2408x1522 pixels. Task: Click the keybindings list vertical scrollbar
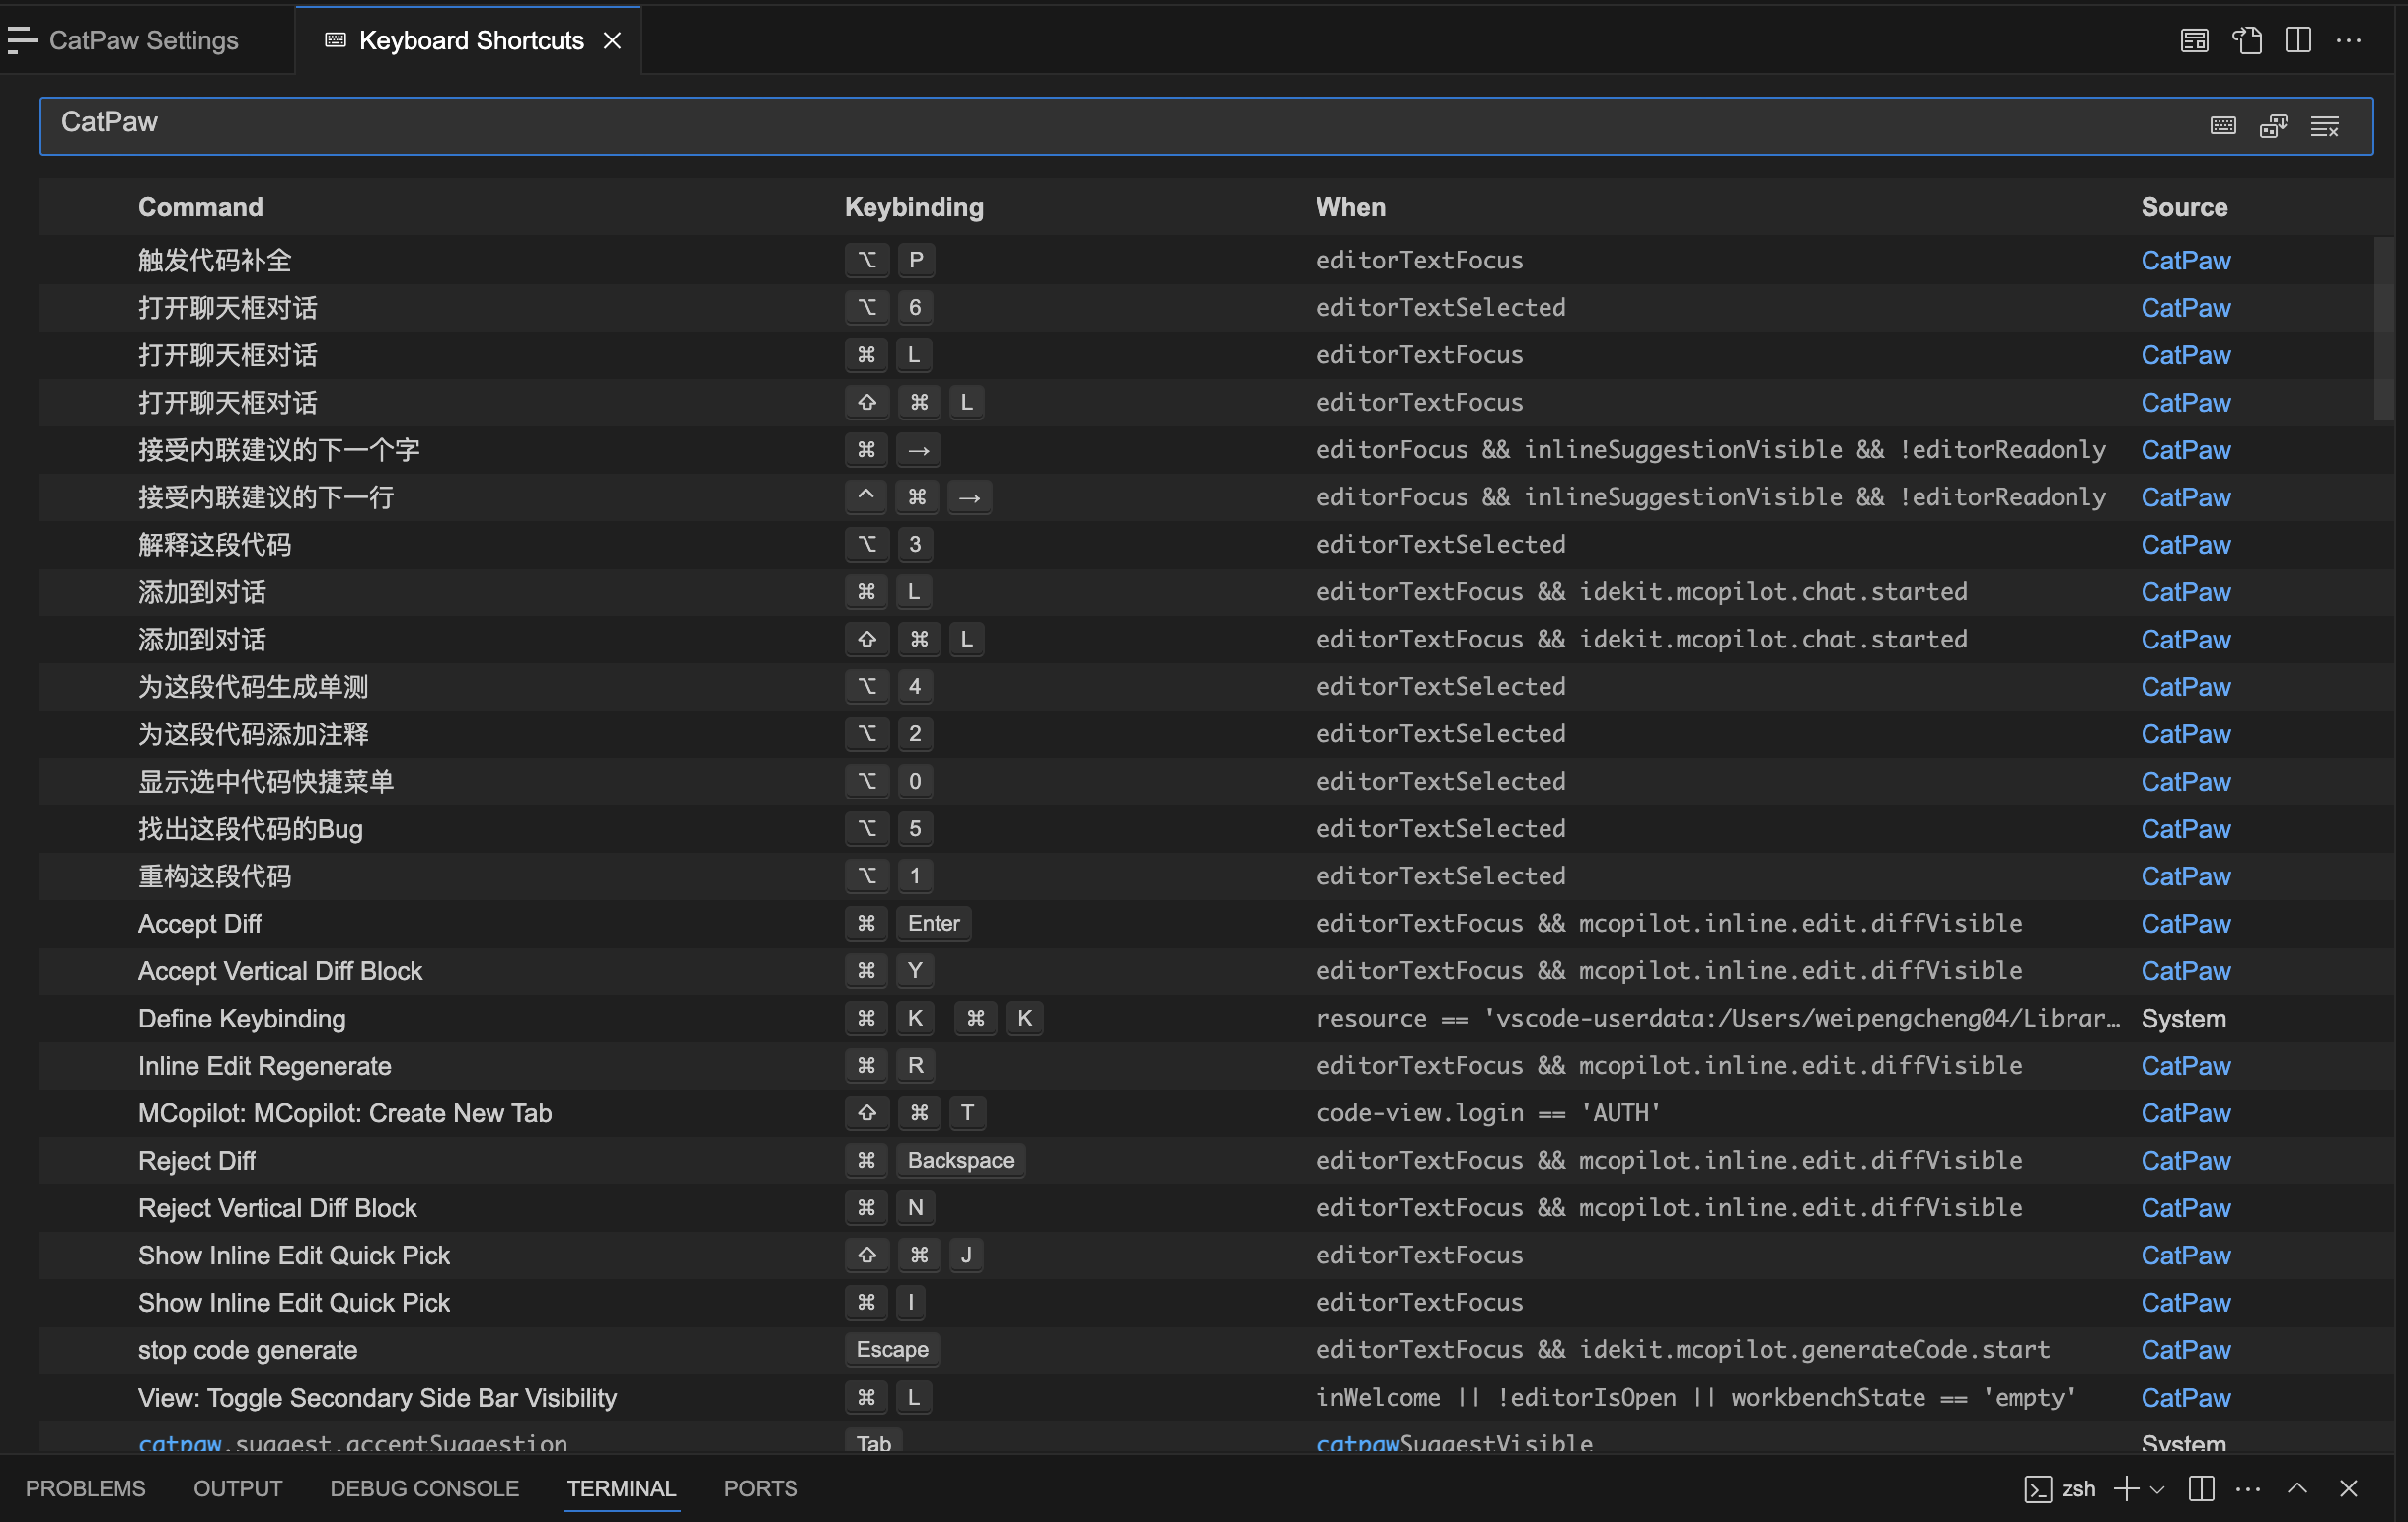point(2383,330)
